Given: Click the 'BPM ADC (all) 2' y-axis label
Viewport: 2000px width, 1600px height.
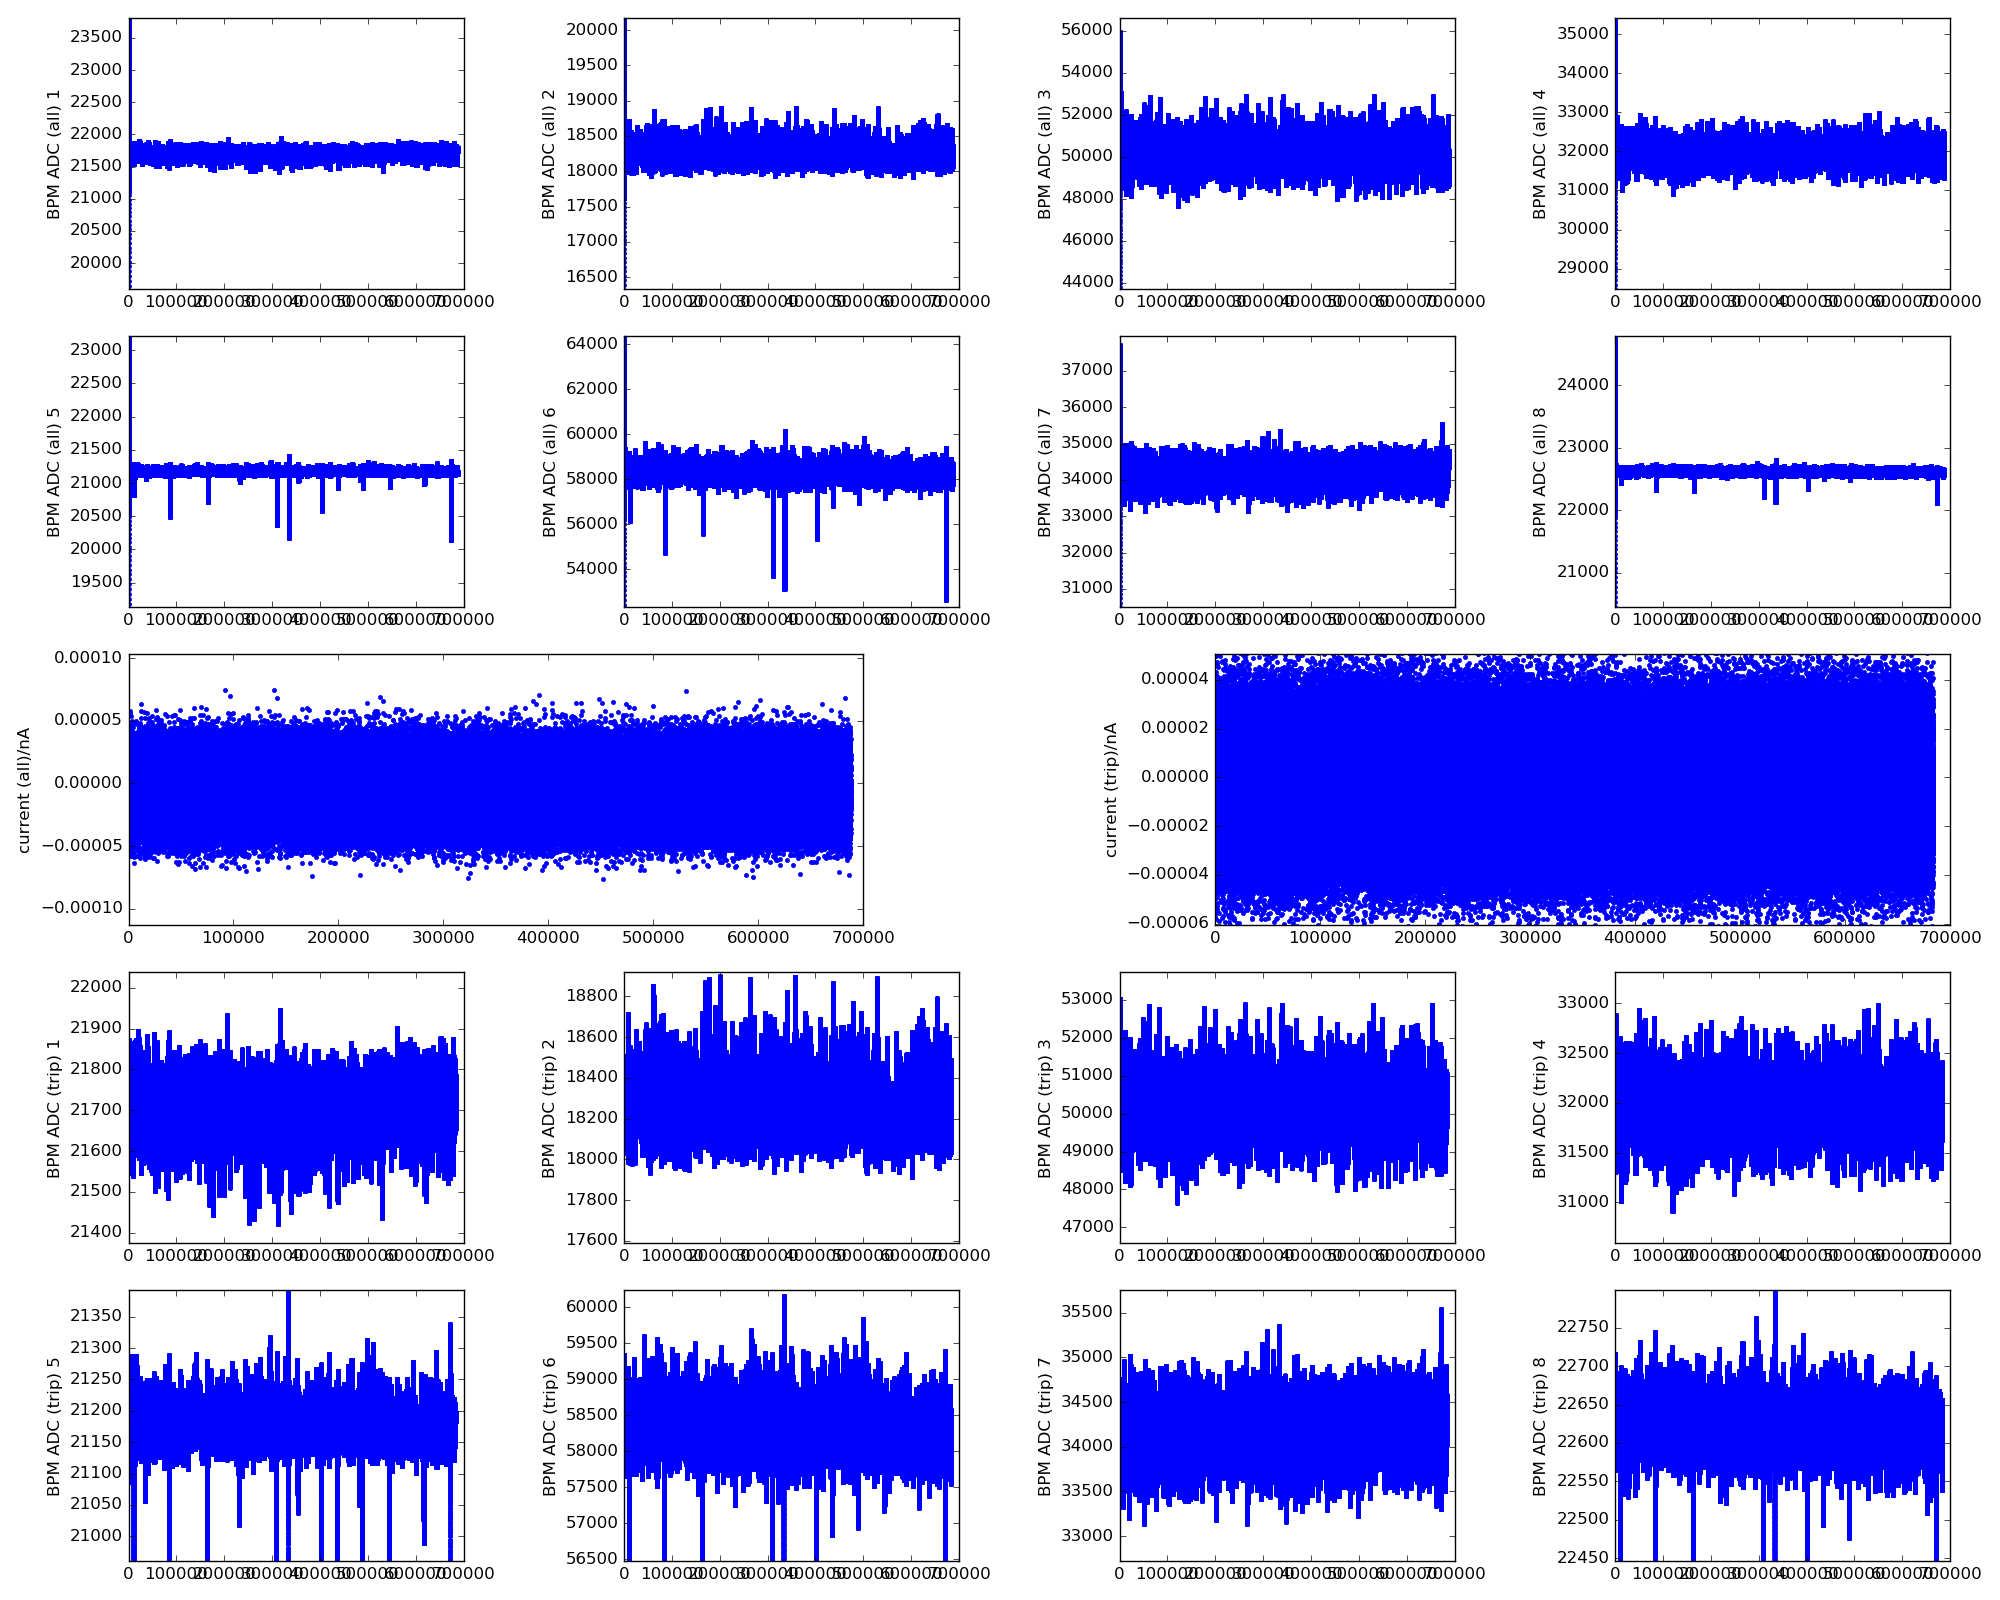Looking at the screenshot, I should coord(549,154).
